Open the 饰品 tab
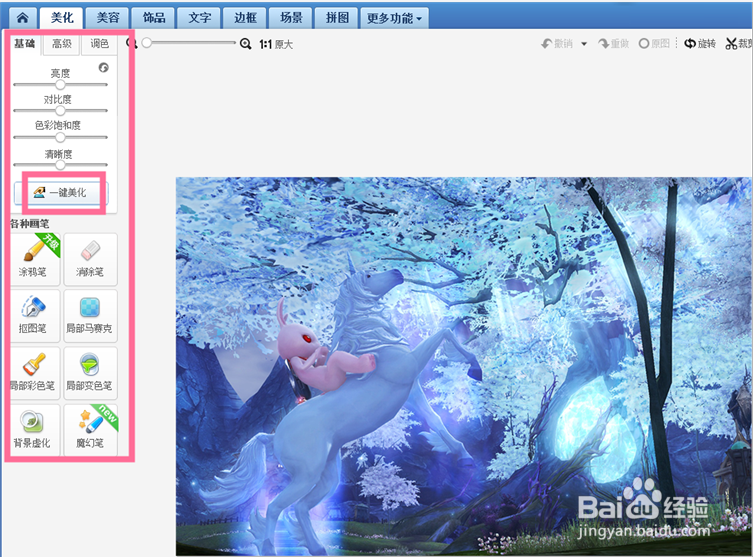Image resolution: width=753 pixels, height=557 pixels. 153,18
